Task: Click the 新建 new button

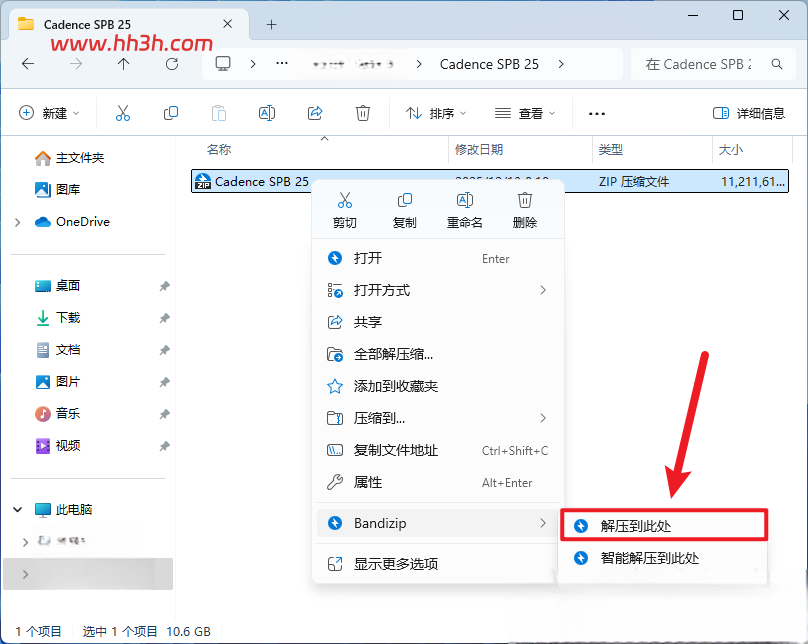Action: (49, 113)
